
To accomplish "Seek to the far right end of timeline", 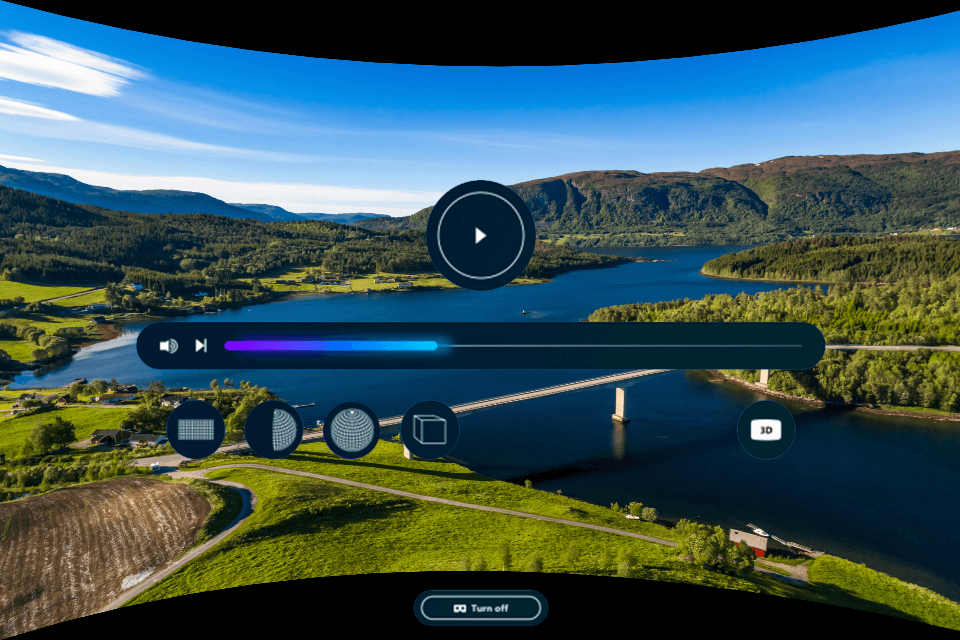I will click(800, 346).
